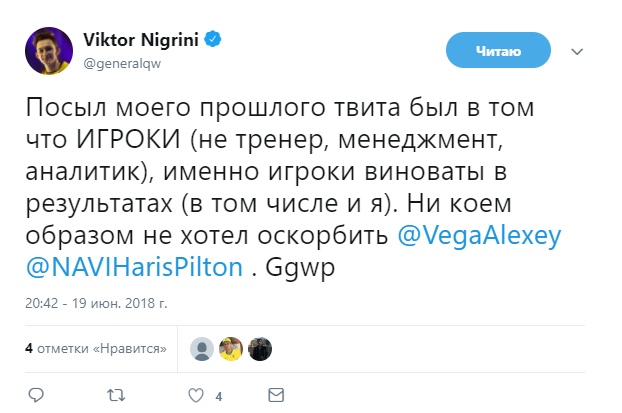
Task: Like the tweet with the heart icon
Action: click(197, 394)
